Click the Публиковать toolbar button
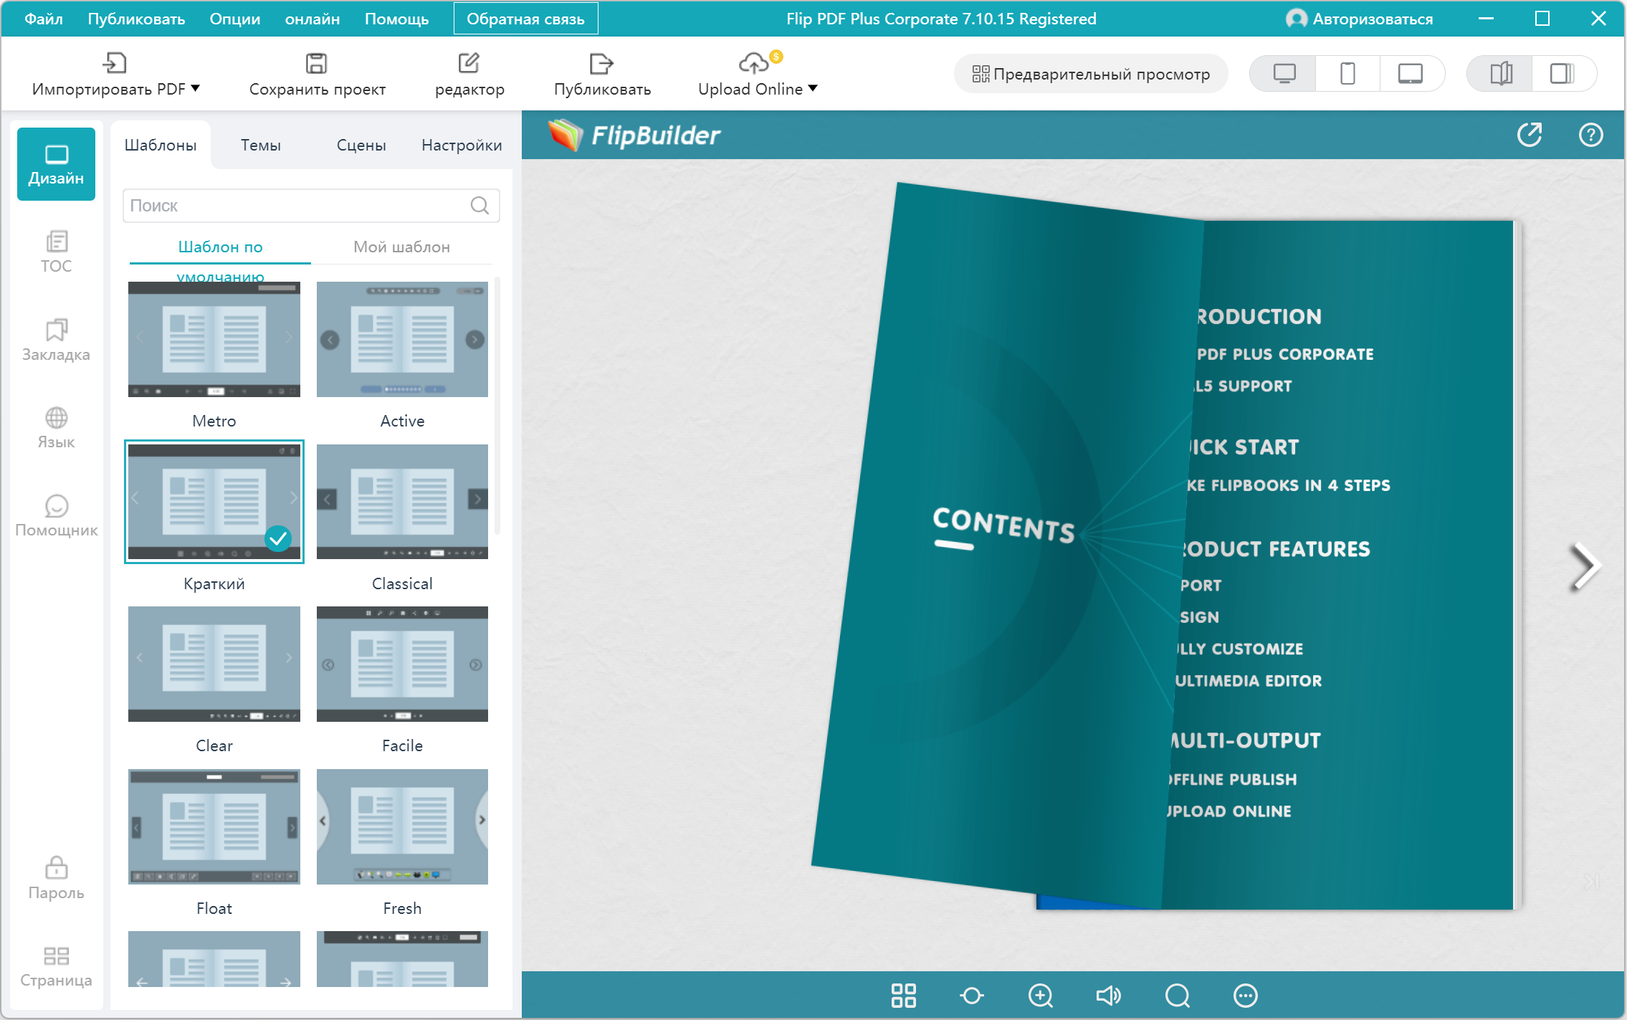This screenshot has width=1627, height=1020. (x=602, y=74)
